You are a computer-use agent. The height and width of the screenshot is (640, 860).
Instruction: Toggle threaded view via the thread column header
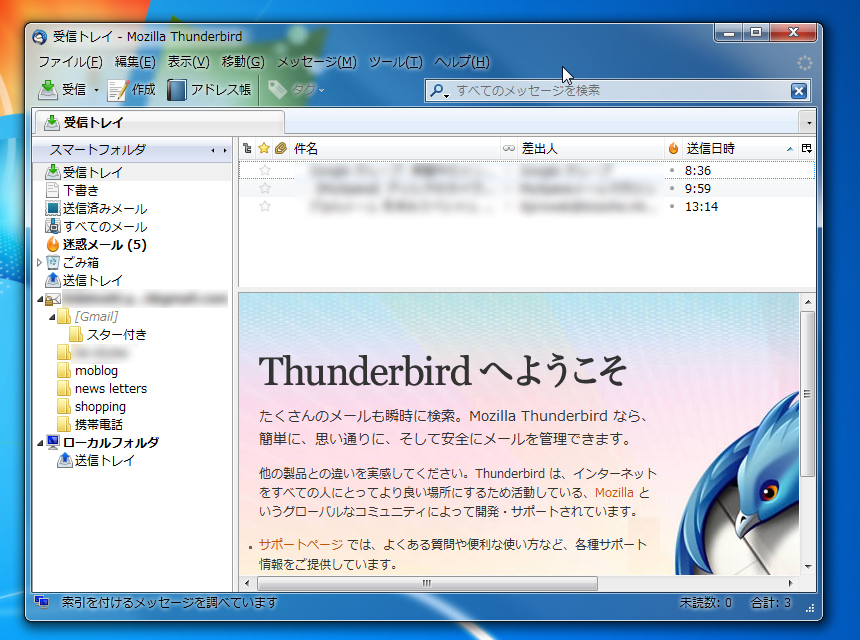coord(246,147)
